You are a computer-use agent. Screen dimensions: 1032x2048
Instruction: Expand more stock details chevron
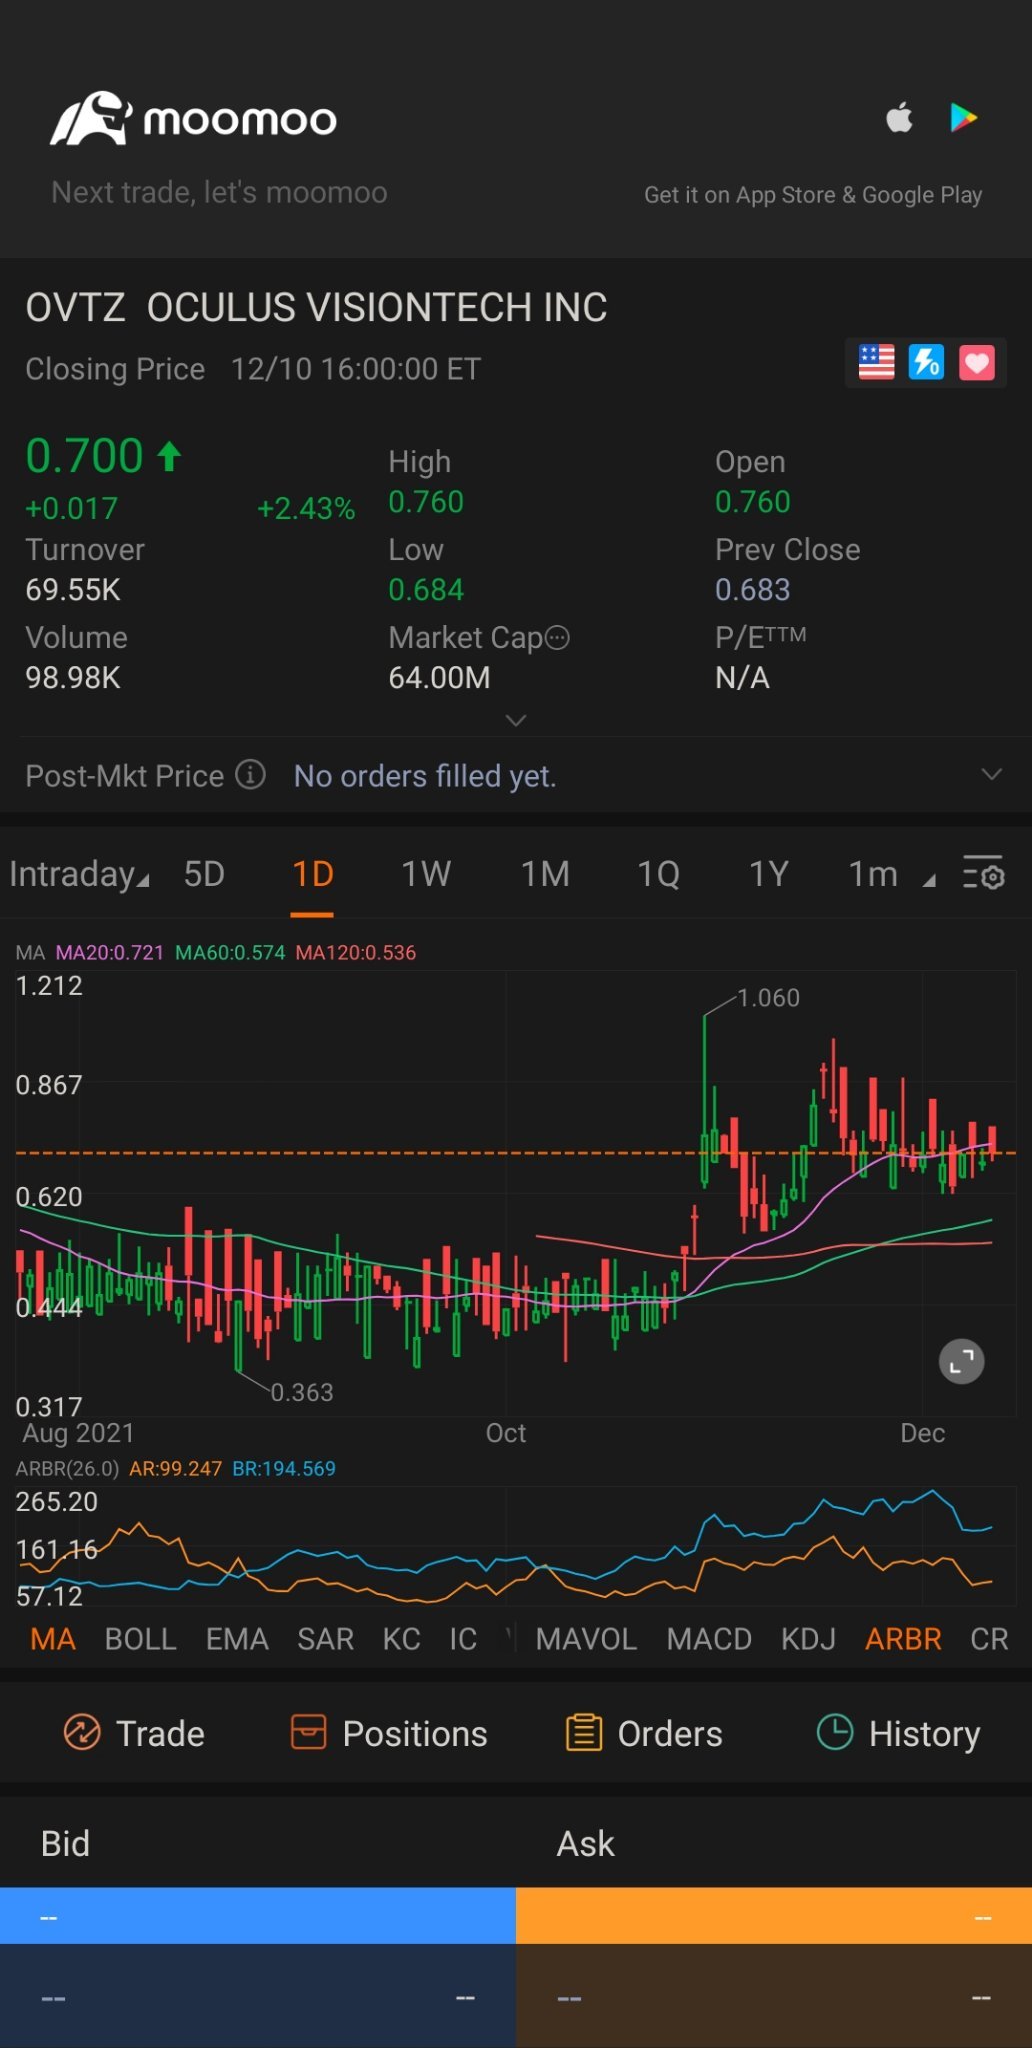tap(516, 720)
